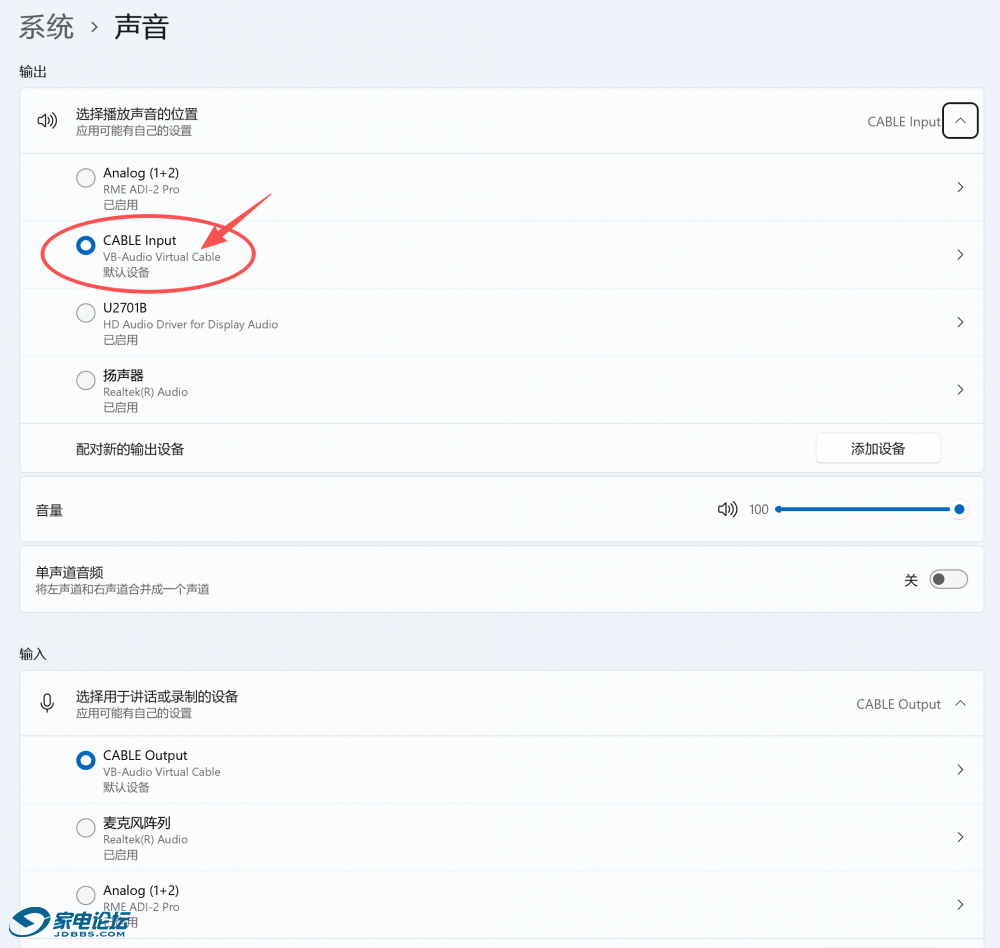
Task: Click the 单声道音频 label
Action: coord(69,572)
